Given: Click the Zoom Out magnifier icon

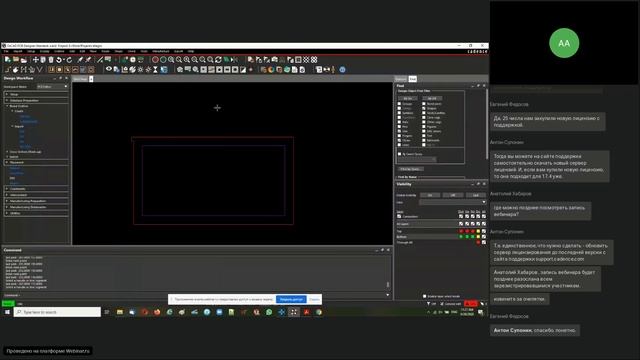Looking at the screenshot, I should pyautogui.click(x=195, y=60).
